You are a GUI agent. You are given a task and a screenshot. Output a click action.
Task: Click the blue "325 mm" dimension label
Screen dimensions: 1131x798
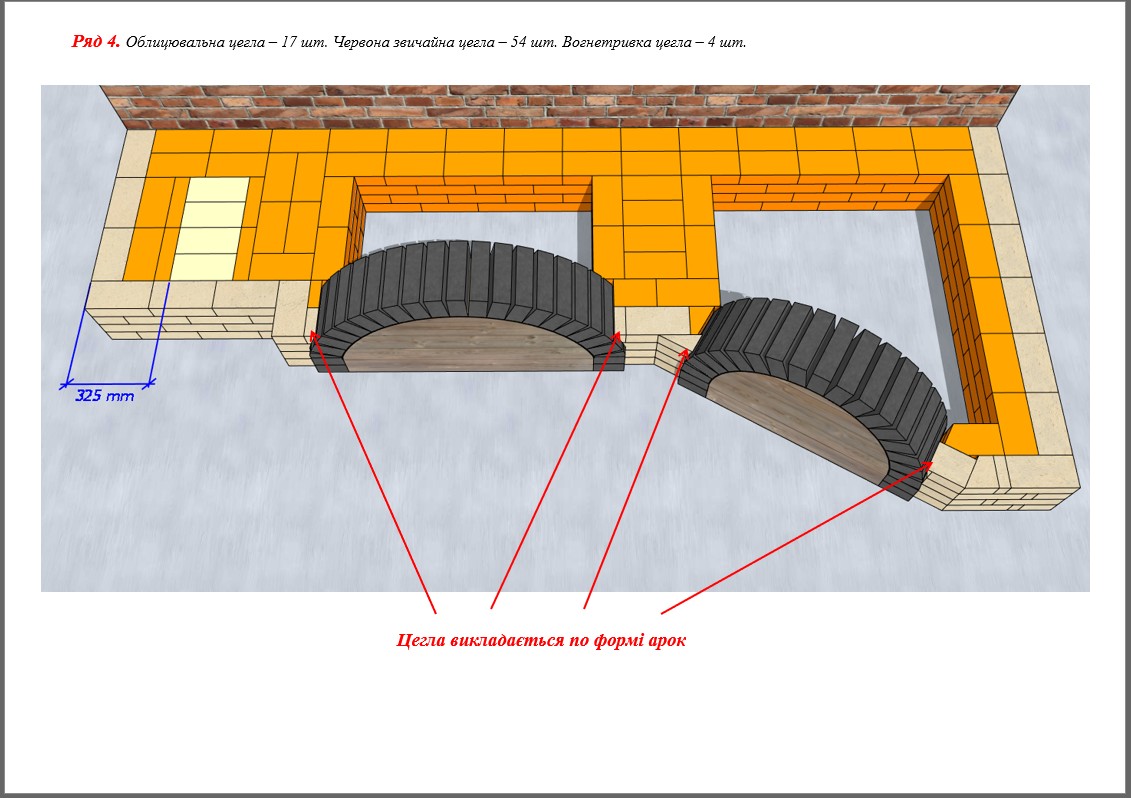pyautogui.click(x=105, y=396)
